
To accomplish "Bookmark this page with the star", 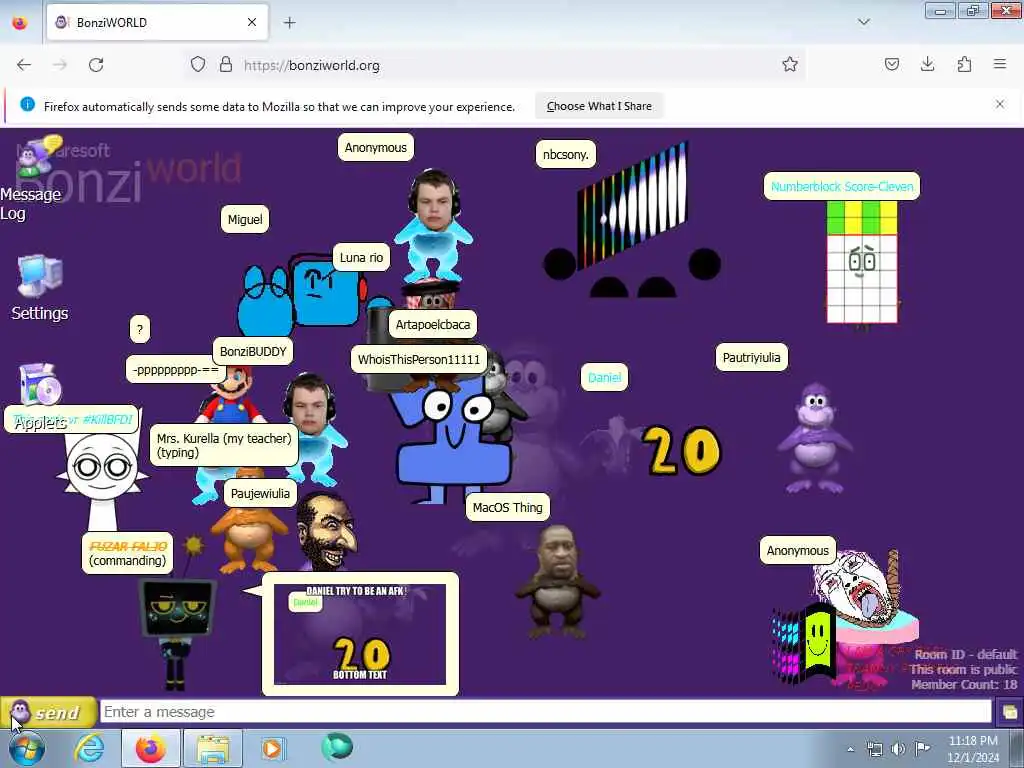I will (790, 65).
